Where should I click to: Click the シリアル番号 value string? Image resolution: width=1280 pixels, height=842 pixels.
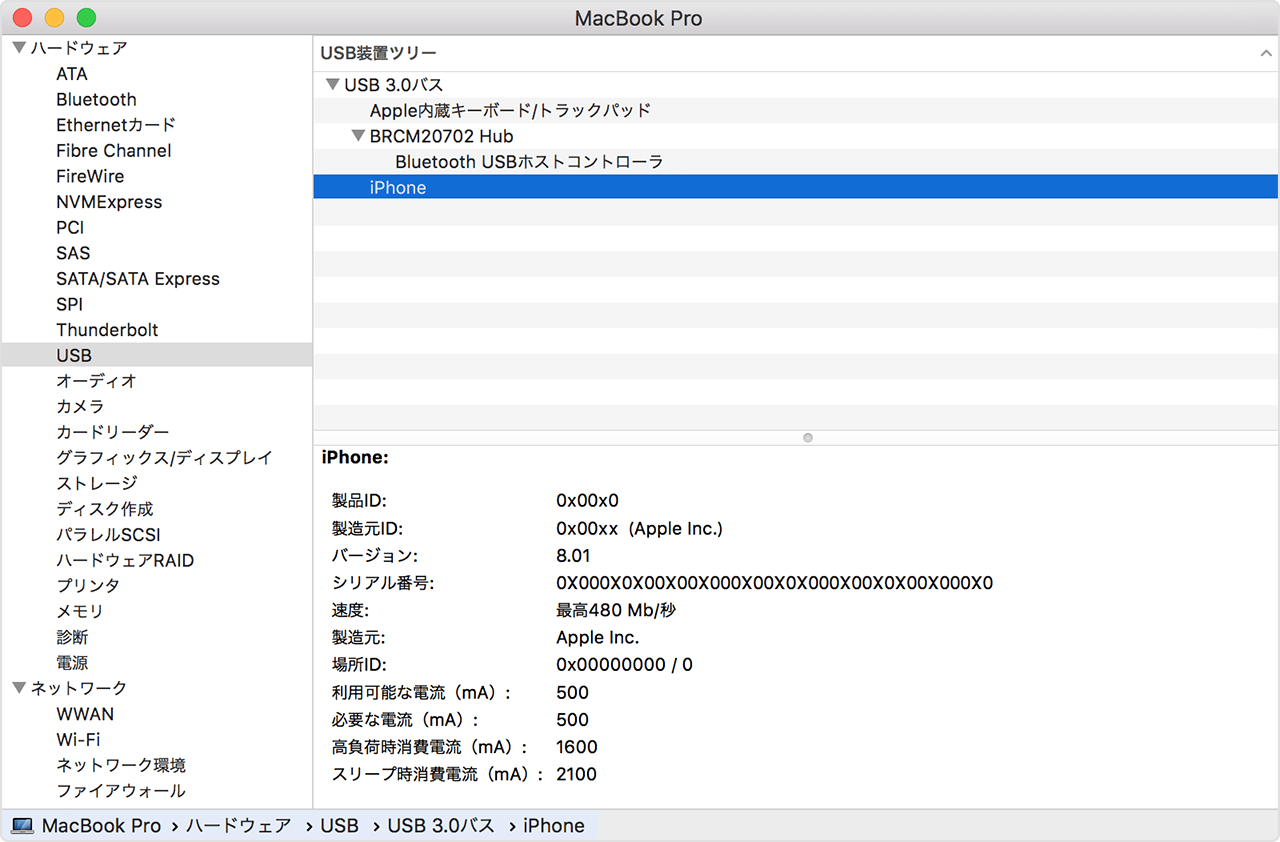tap(775, 583)
